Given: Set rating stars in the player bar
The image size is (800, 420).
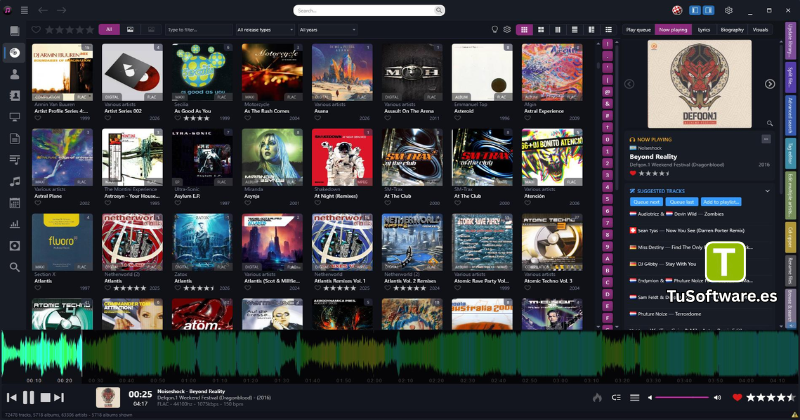Looking at the screenshot, I should 770,397.
